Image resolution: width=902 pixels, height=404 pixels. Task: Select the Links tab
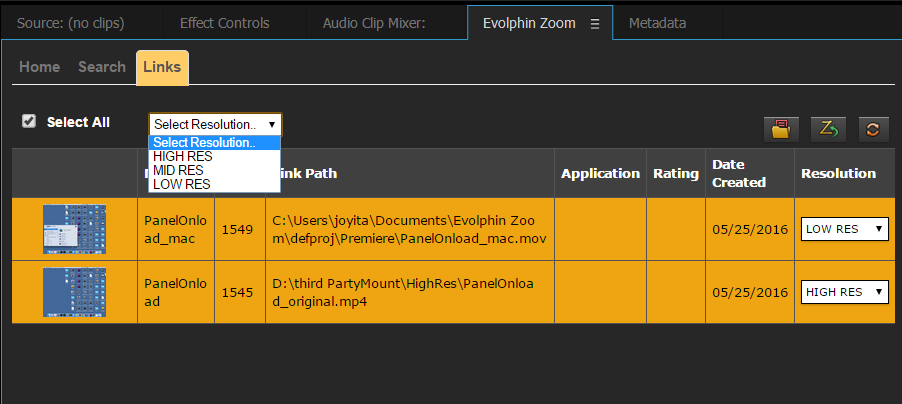point(162,68)
